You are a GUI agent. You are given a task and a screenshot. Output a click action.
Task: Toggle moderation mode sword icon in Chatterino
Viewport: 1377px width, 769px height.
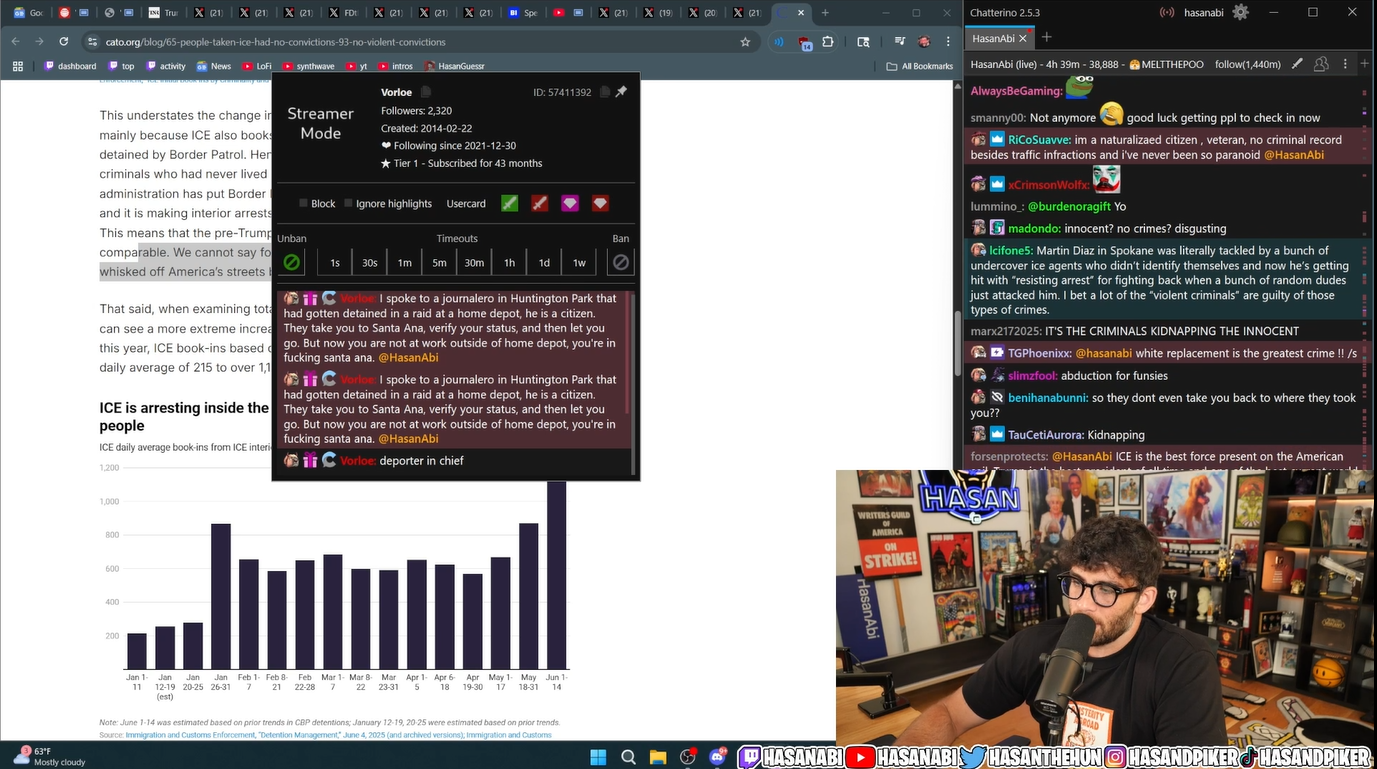[x=1297, y=64]
